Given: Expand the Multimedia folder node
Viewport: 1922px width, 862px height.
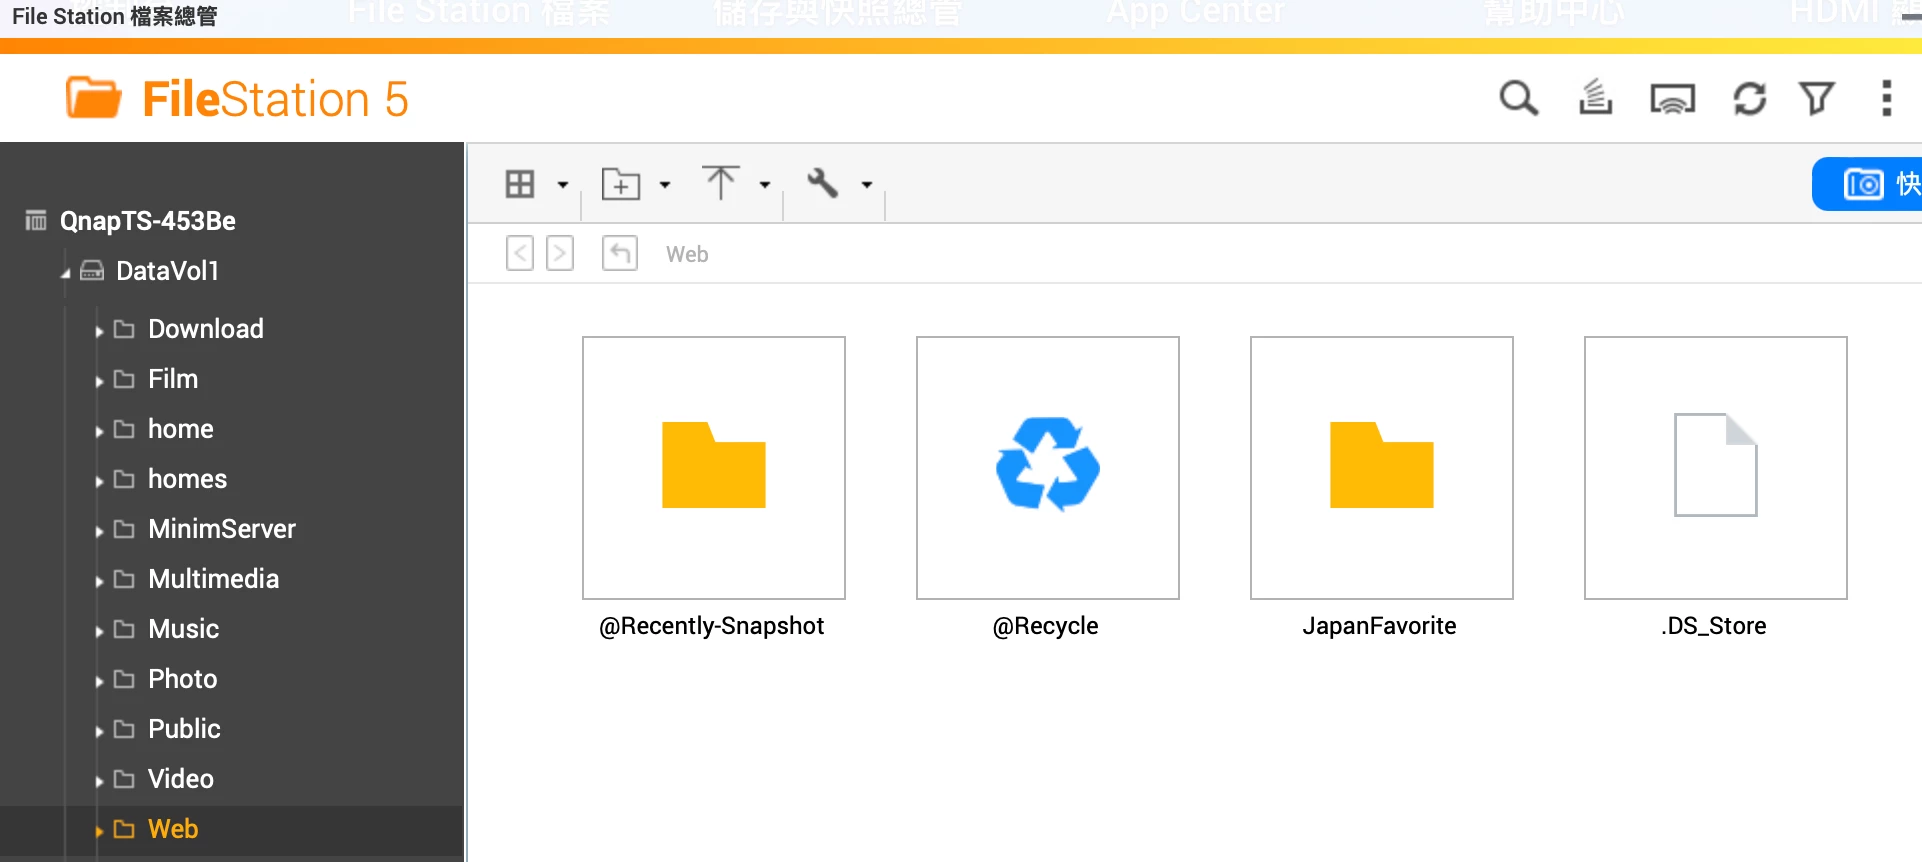Looking at the screenshot, I should tap(99, 581).
